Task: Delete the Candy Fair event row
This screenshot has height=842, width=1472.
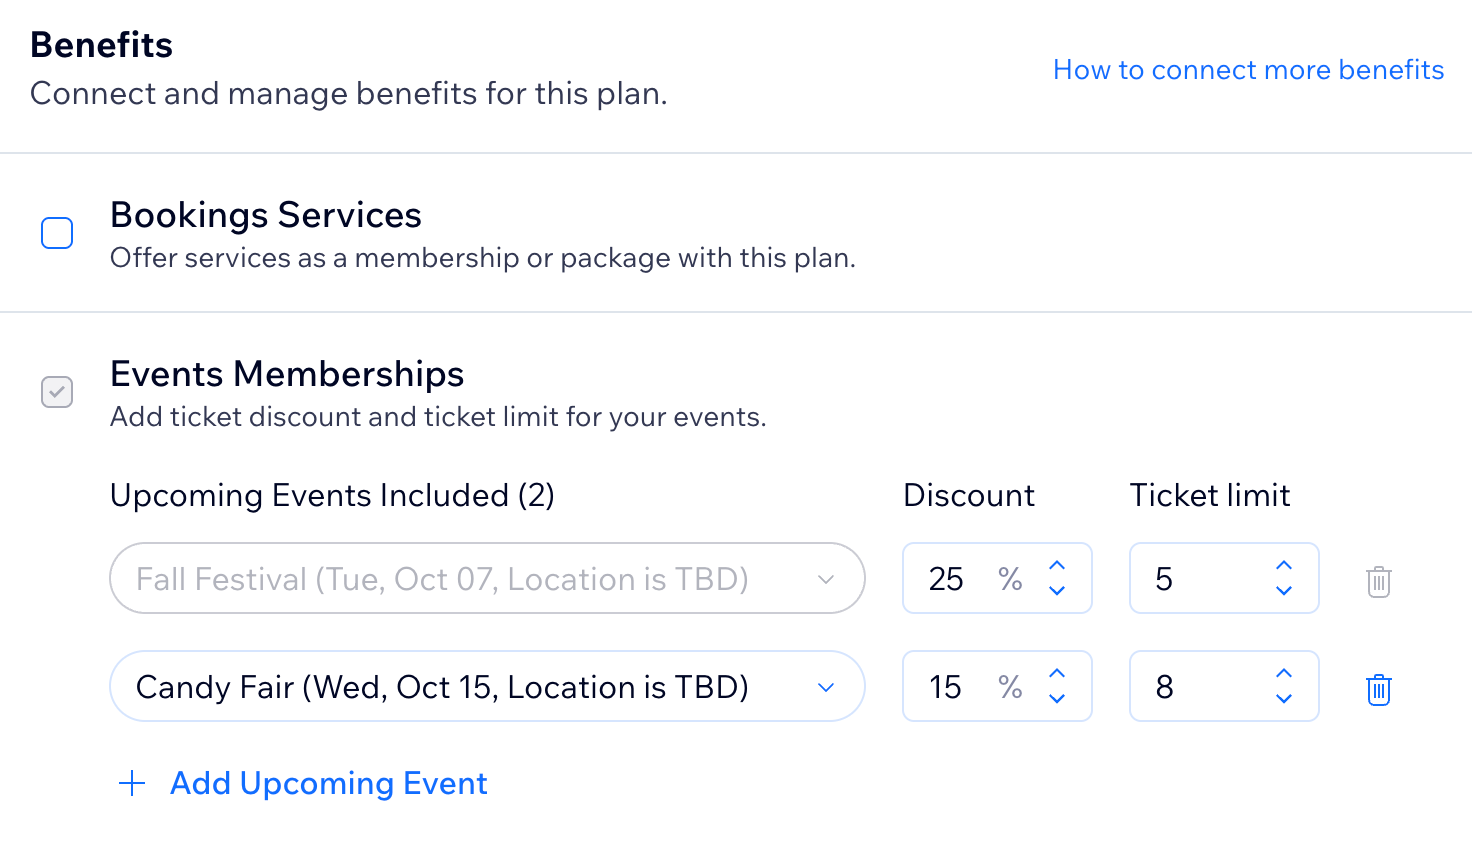Action: point(1378,689)
